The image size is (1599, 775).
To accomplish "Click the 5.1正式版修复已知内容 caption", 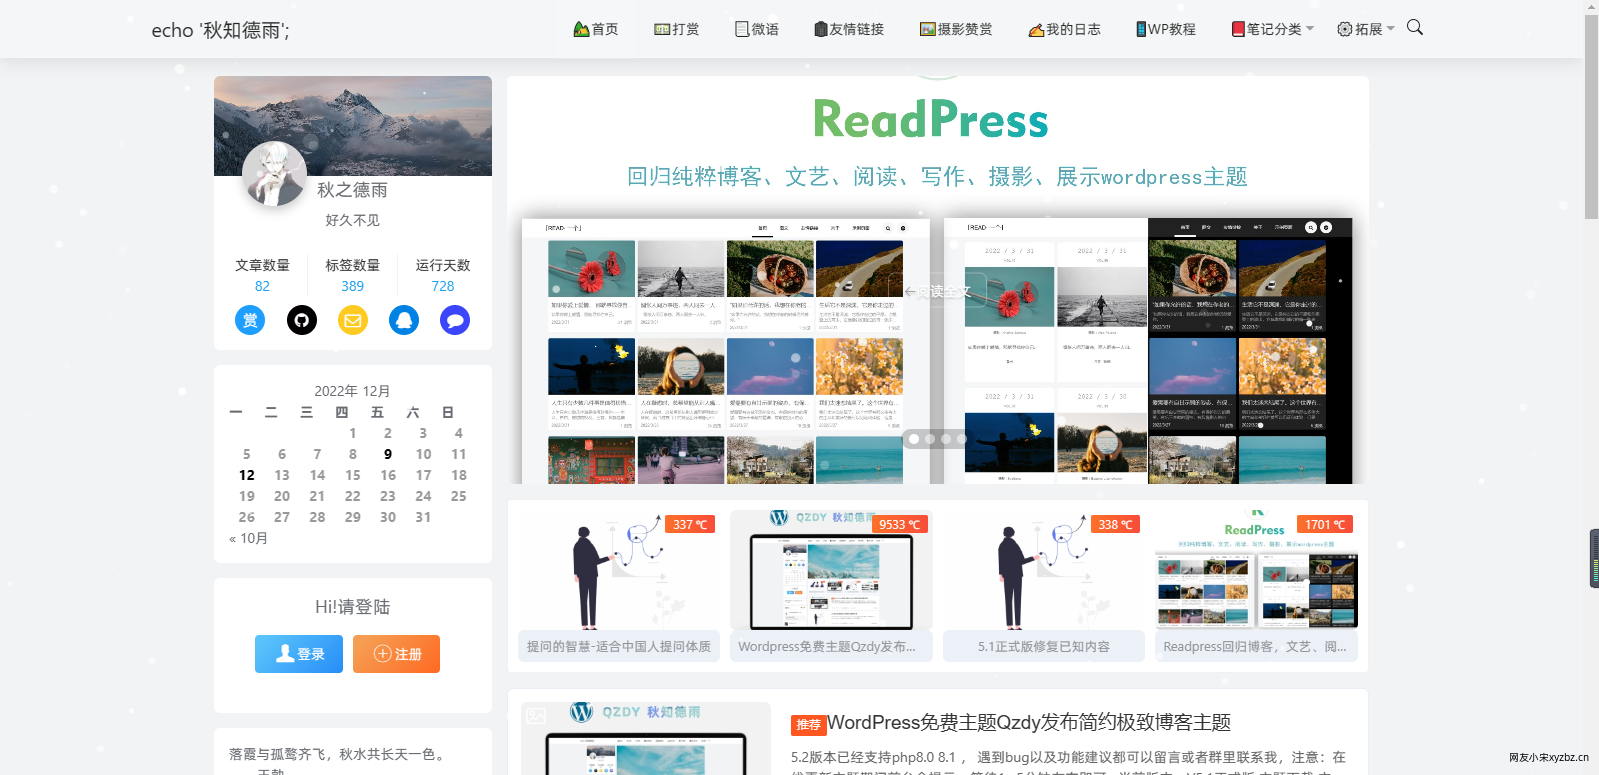I will point(1044,647).
